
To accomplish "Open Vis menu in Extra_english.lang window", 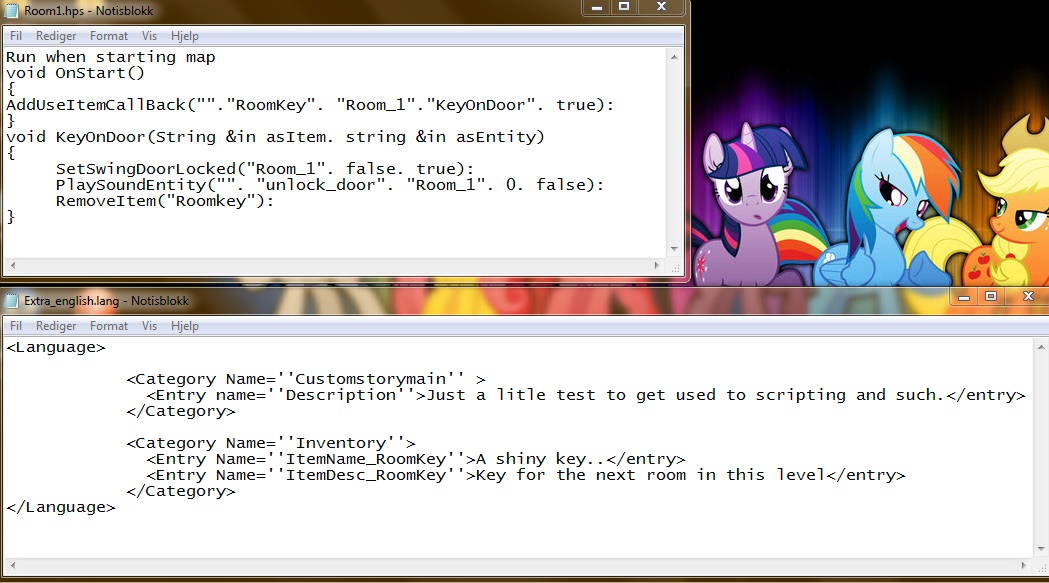I will [x=149, y=326].
